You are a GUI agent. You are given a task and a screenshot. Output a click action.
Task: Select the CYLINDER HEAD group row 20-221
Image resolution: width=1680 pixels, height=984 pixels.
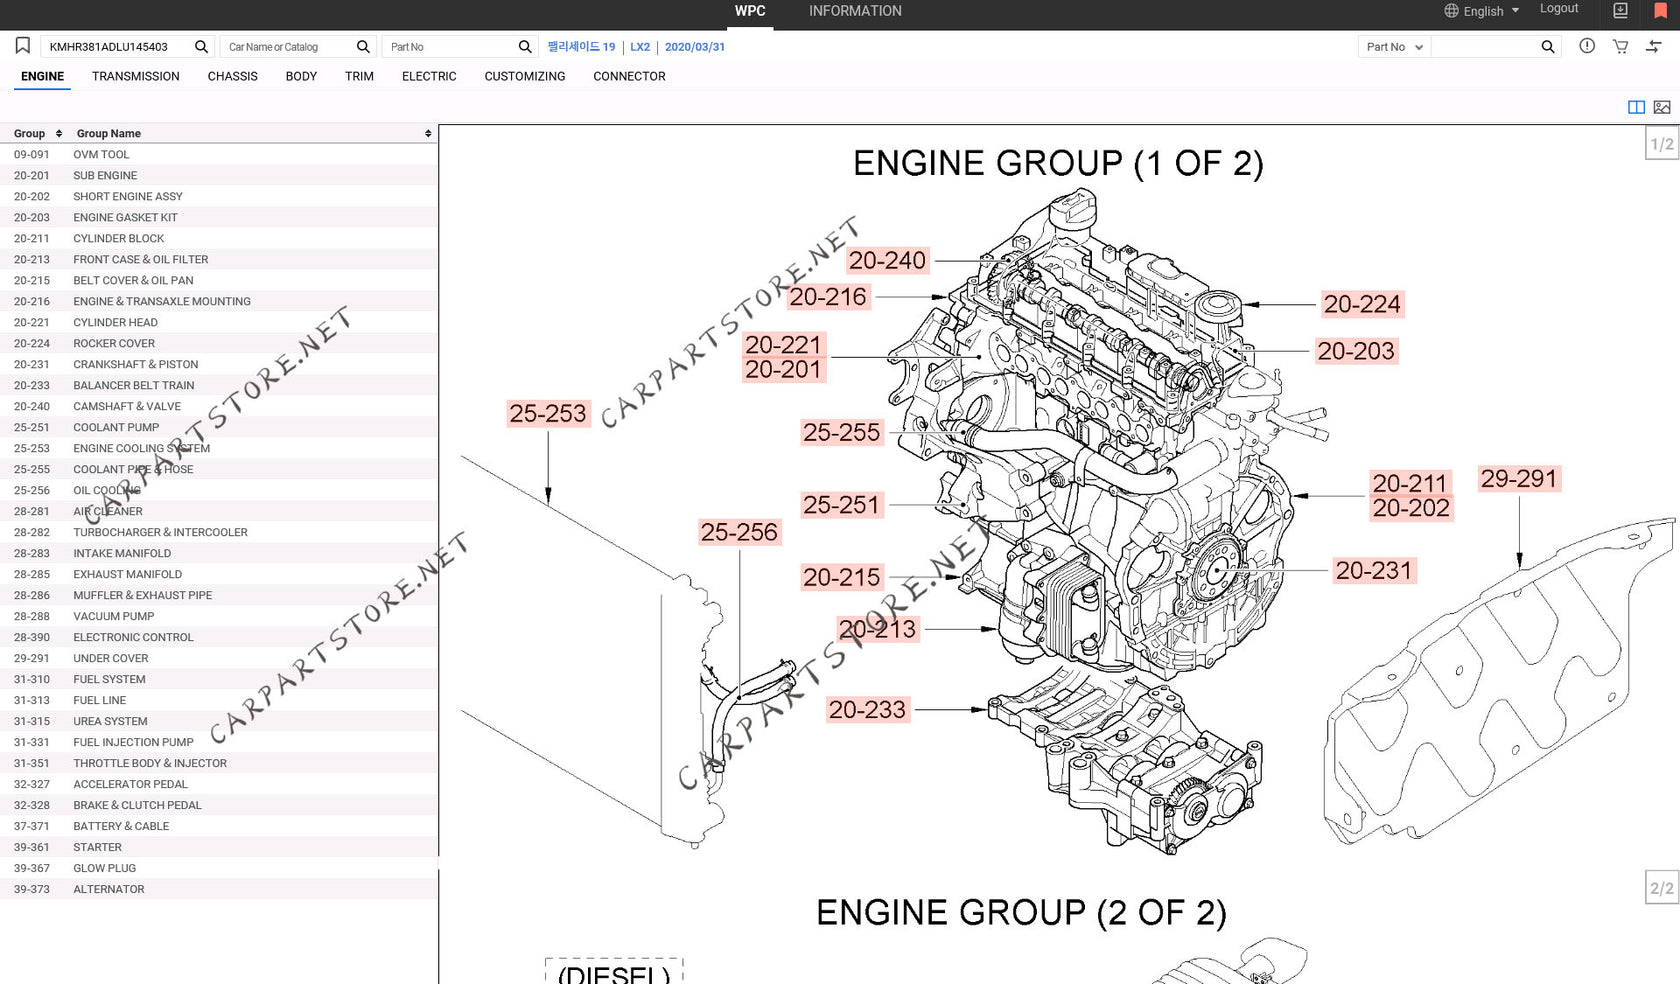(115, 322)
